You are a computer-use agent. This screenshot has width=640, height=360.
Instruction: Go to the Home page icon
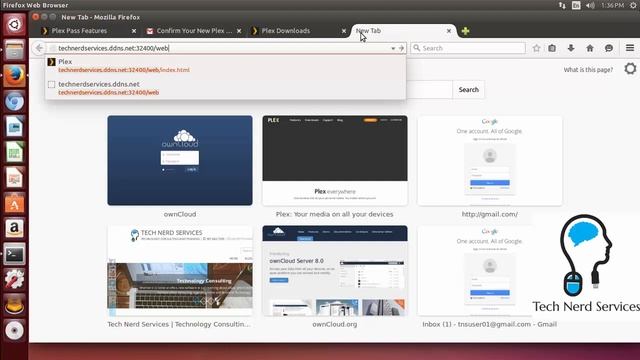click(x=590, y=48)
